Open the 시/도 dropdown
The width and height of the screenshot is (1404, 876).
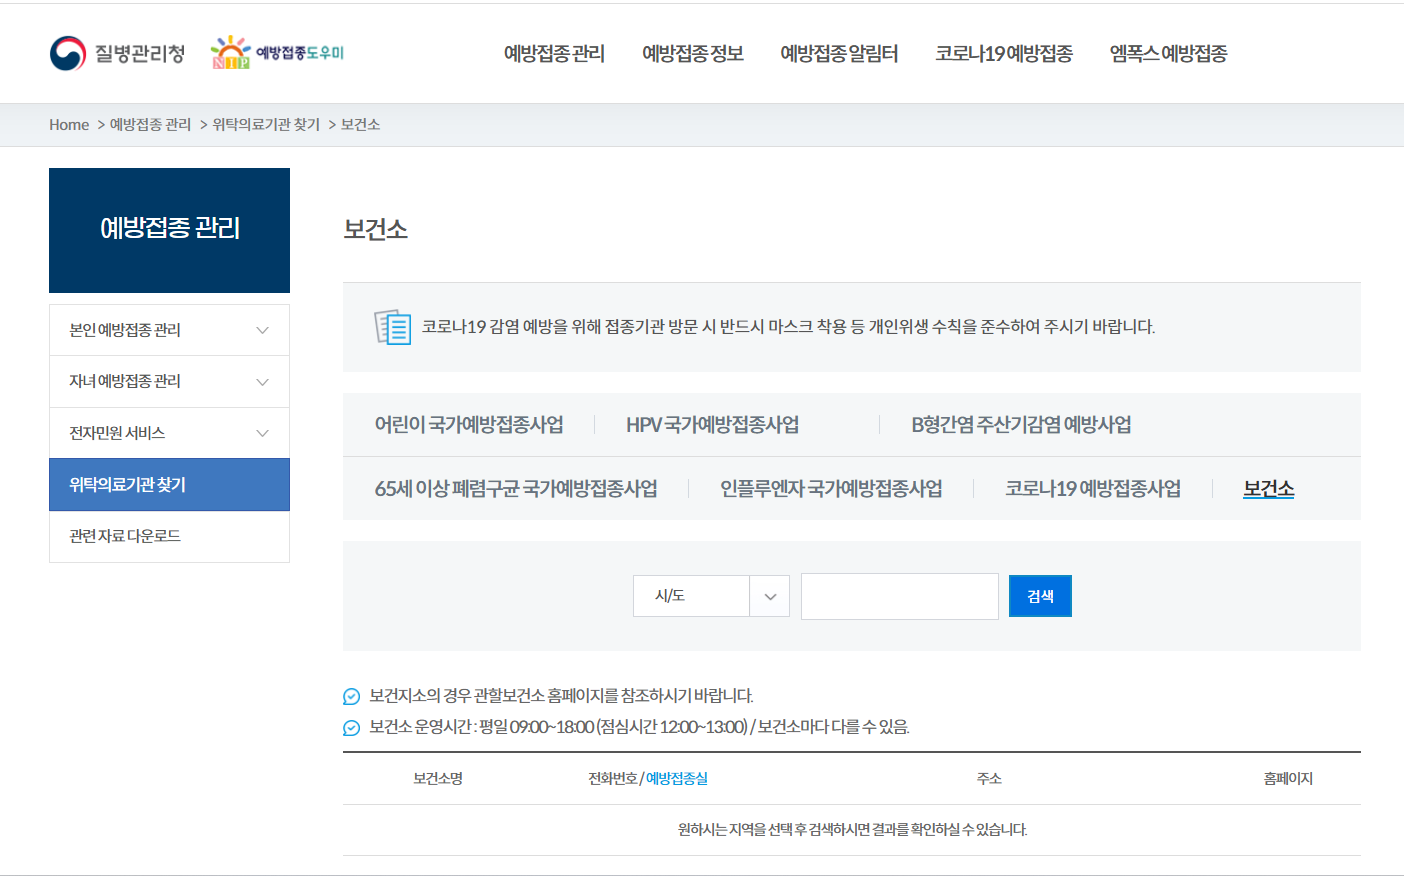tap(711, 596)
